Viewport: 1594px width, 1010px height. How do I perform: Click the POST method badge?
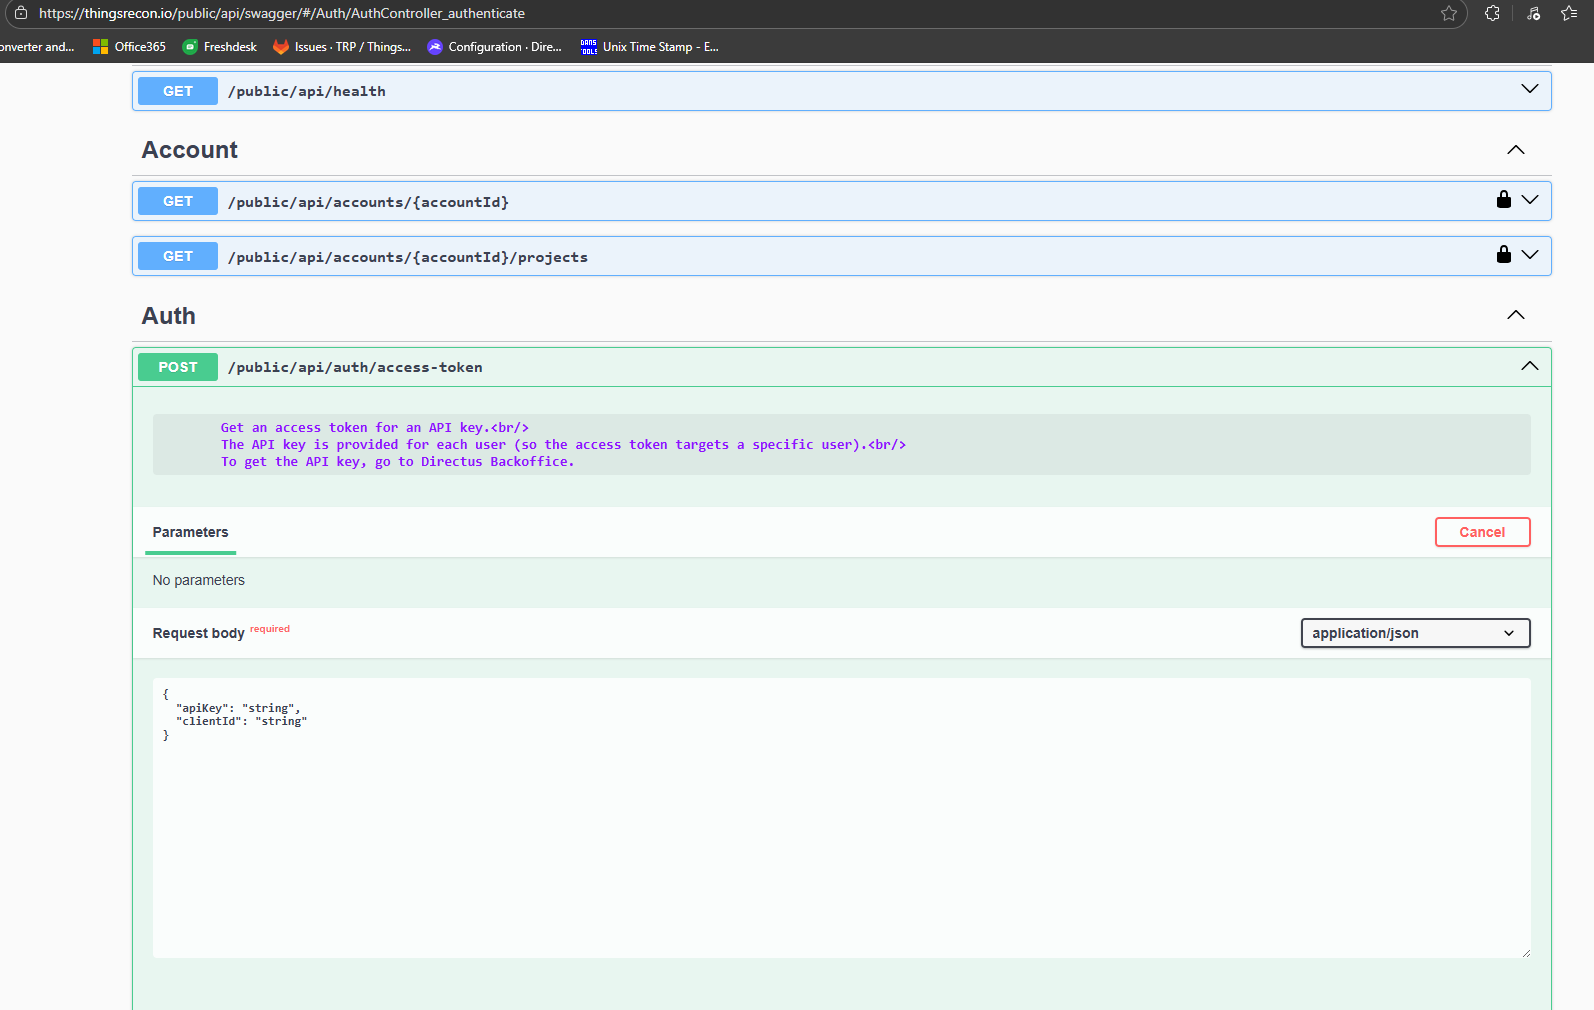click(x=178, y=367)
